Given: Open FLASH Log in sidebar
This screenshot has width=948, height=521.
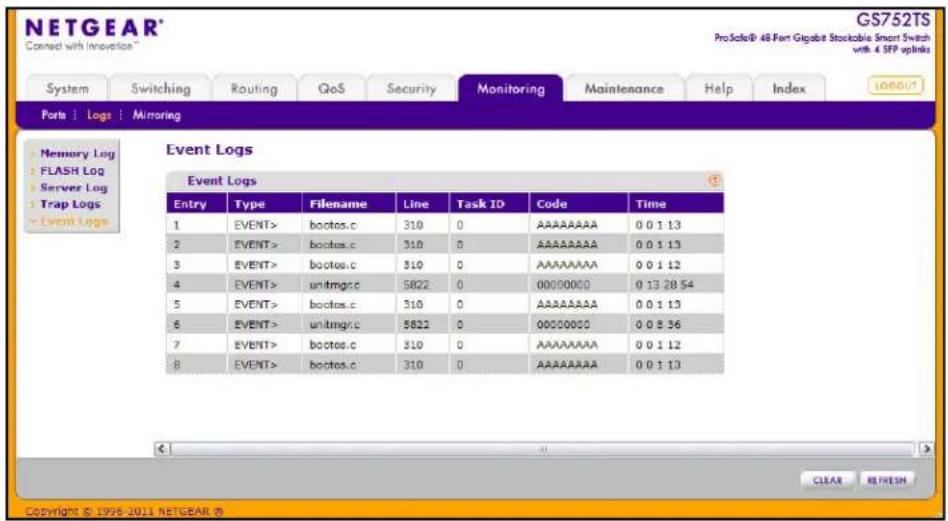Looking at the screenshot, I should coord(72,171).
